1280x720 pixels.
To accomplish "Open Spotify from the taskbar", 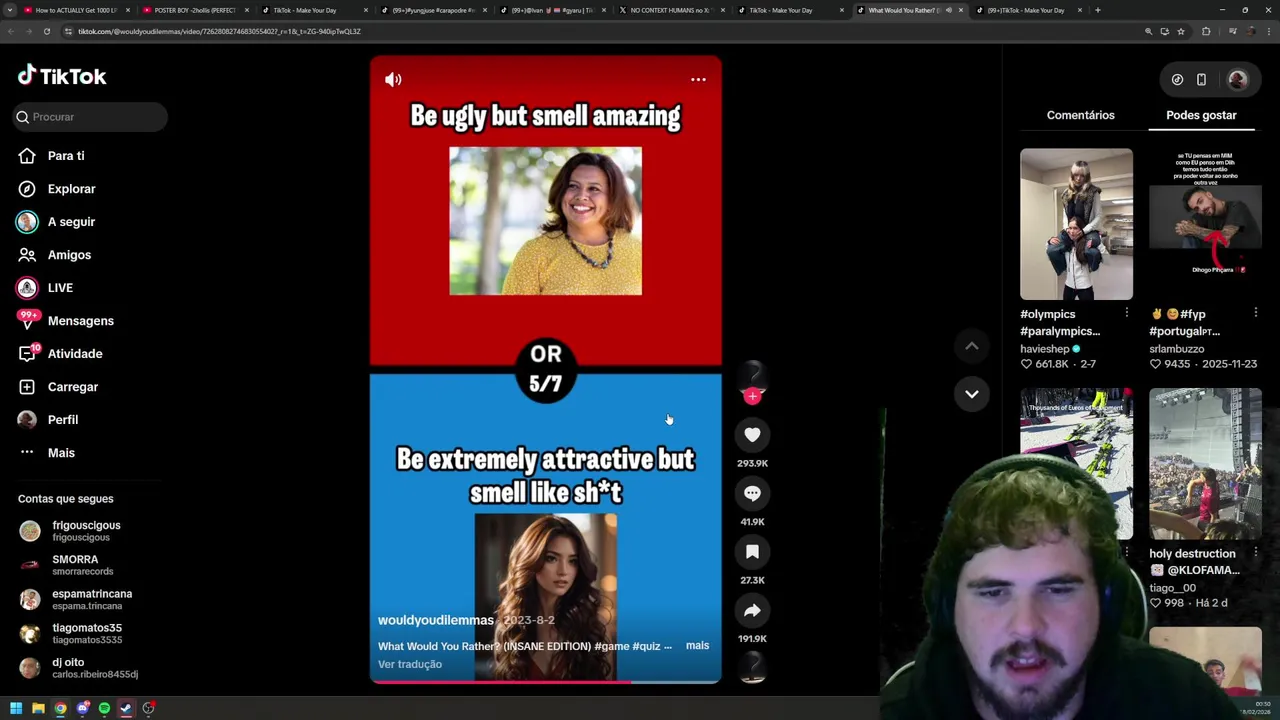I will (104, 708).
